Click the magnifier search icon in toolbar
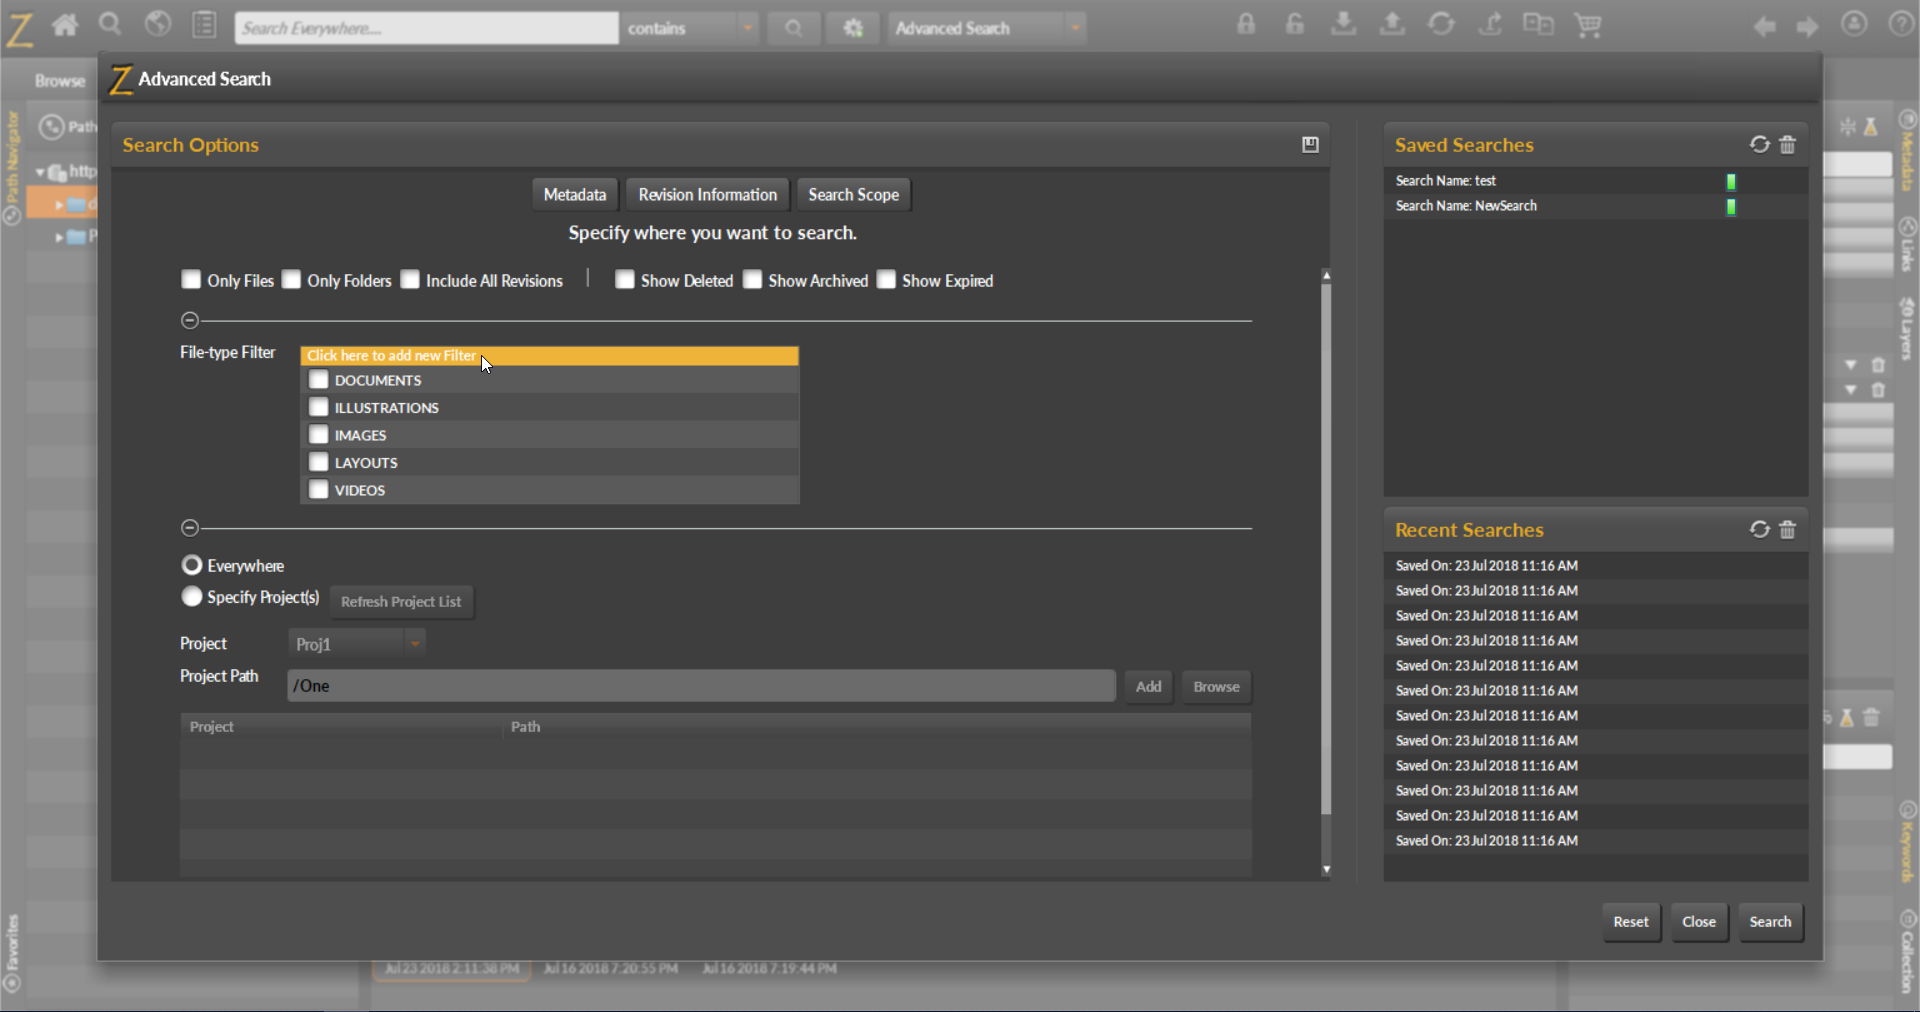Screen dimensions: 1920x1012 click(110, 25)
